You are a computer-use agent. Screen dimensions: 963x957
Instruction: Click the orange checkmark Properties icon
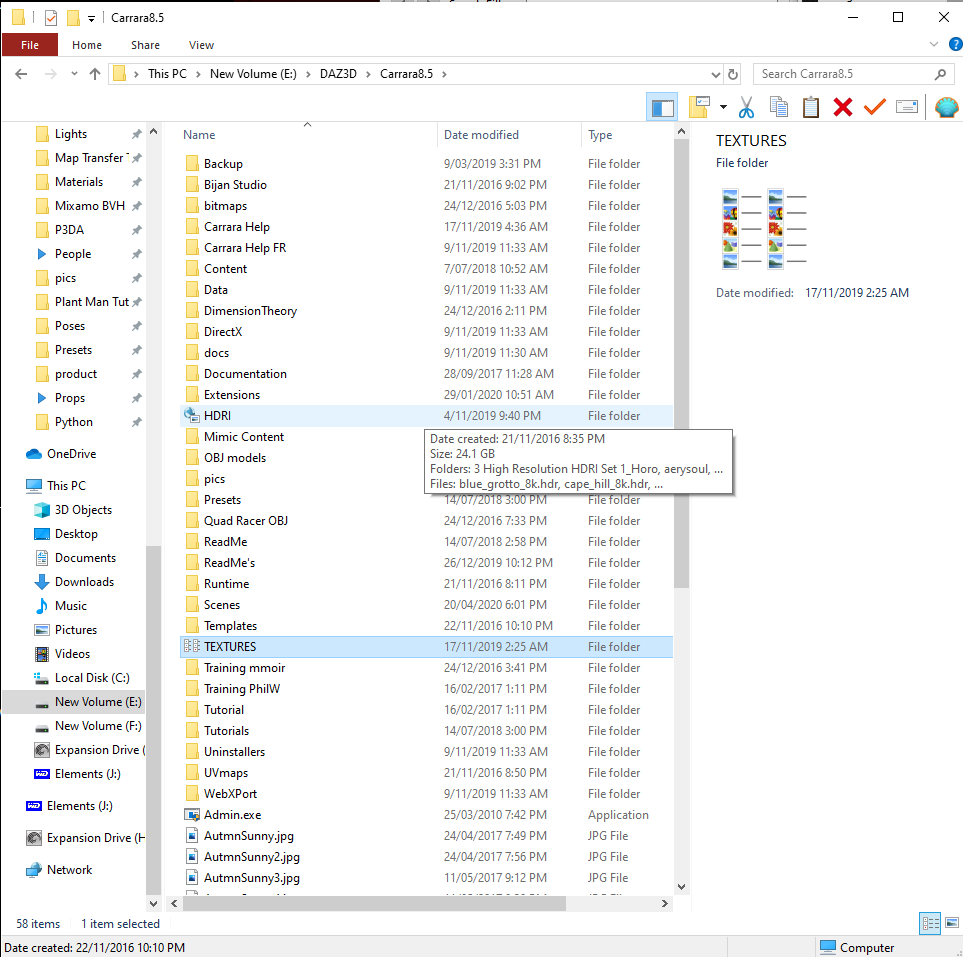pos(875,107)
